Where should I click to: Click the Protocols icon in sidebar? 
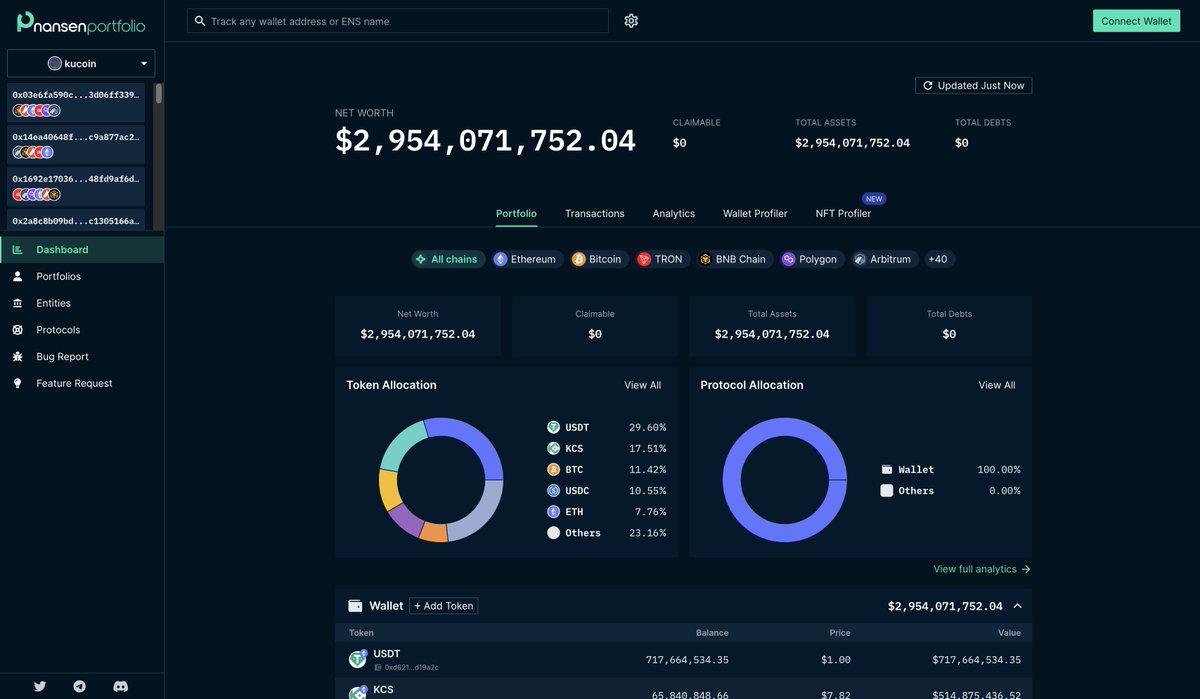(x=17, y=330)
